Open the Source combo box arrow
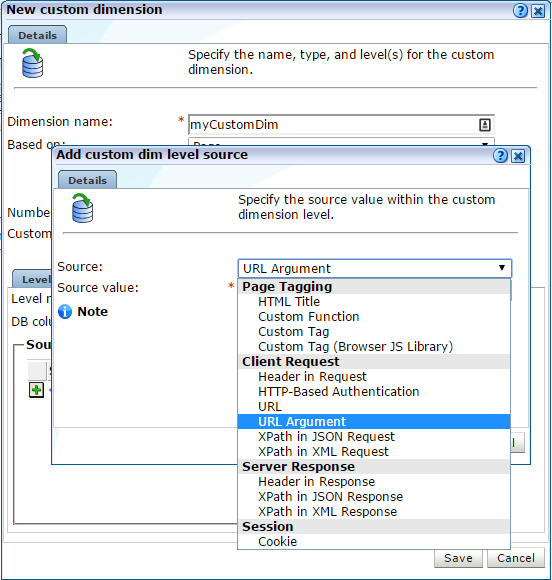Viewport: 552px width, 580px height. click(502, 268)
